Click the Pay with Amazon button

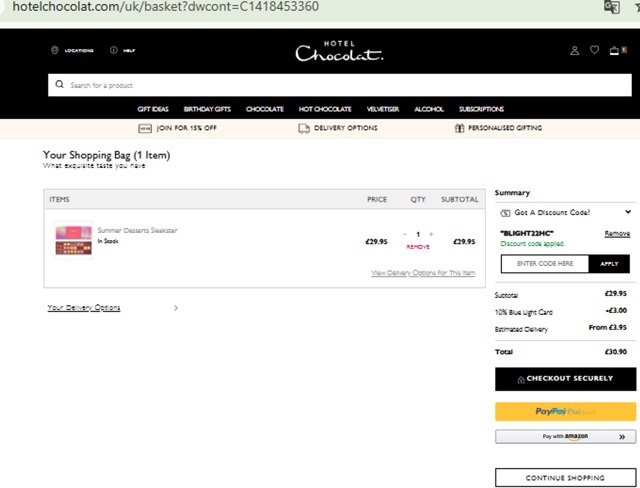pyautogui.click(x=565, y=437)
